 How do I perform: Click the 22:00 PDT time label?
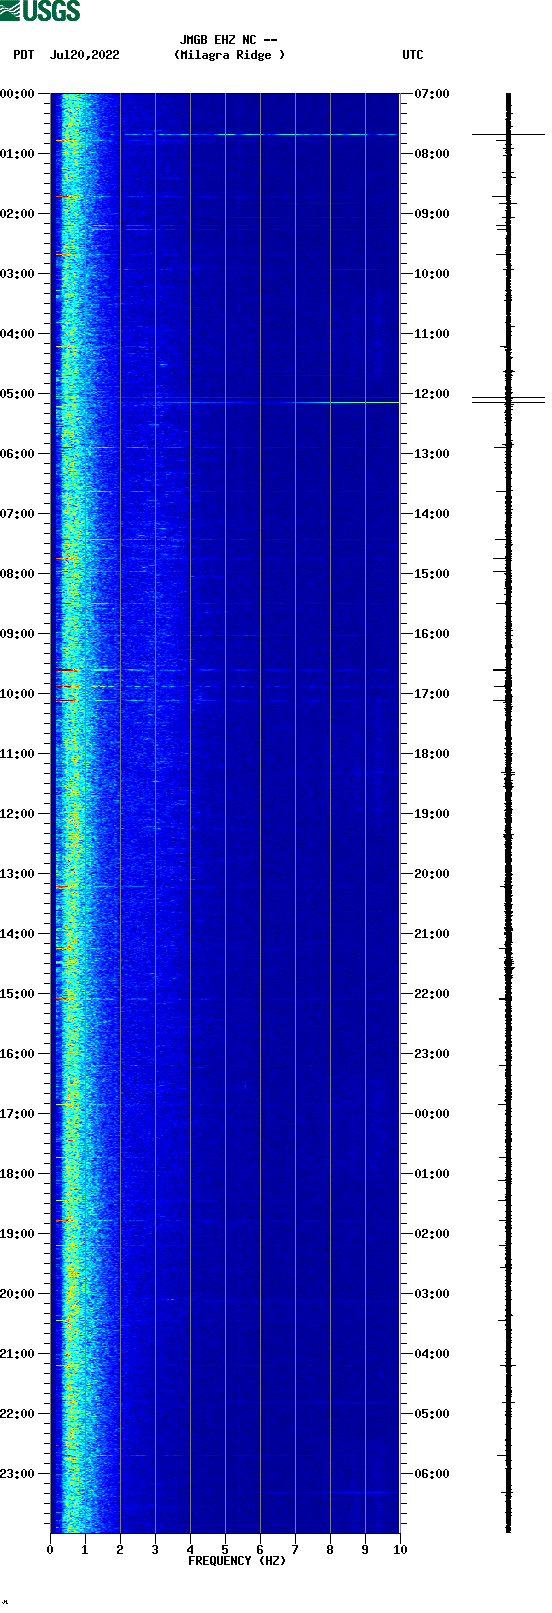pos(18,1414)
